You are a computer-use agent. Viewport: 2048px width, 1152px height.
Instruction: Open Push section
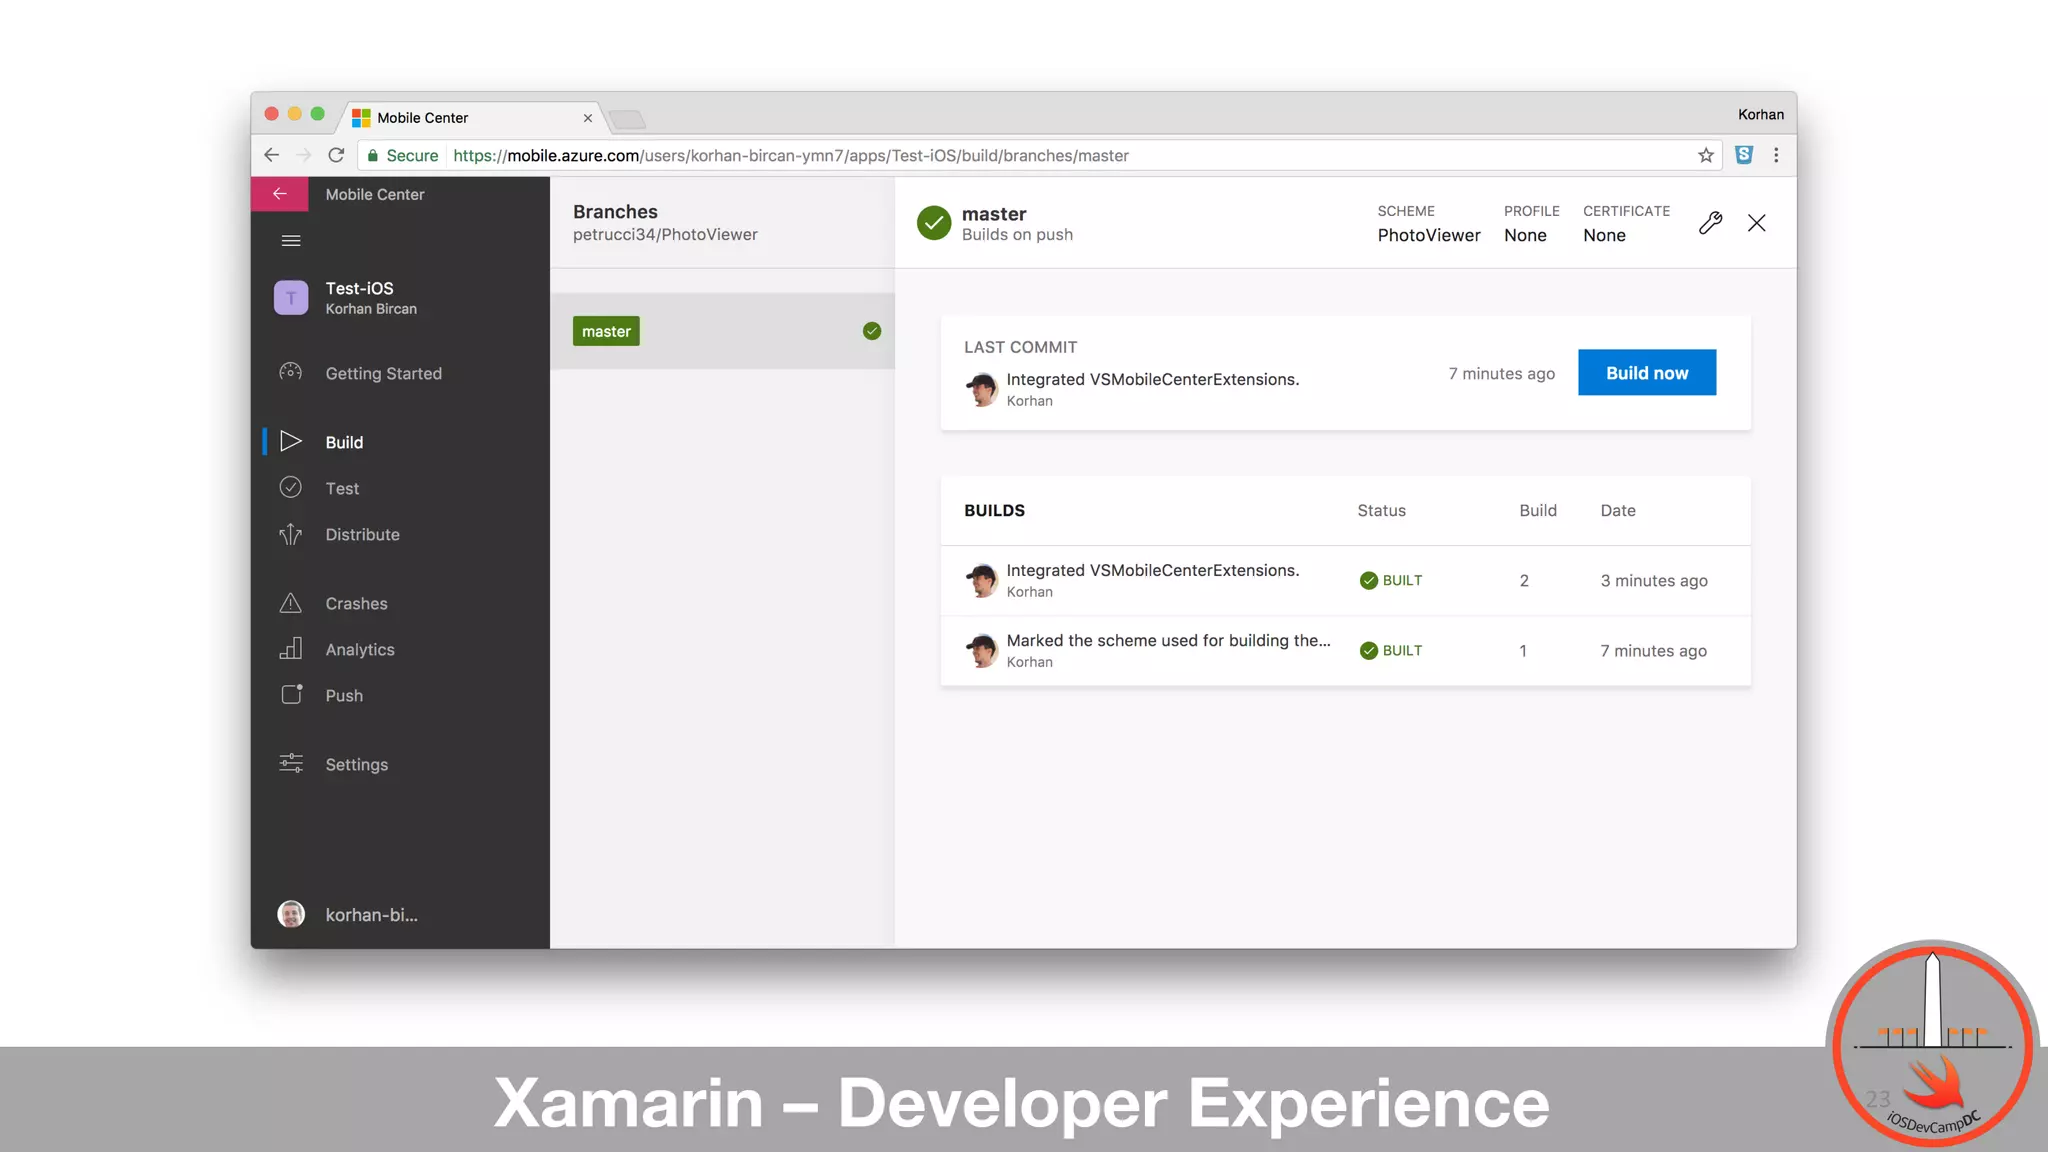[344, 695]
